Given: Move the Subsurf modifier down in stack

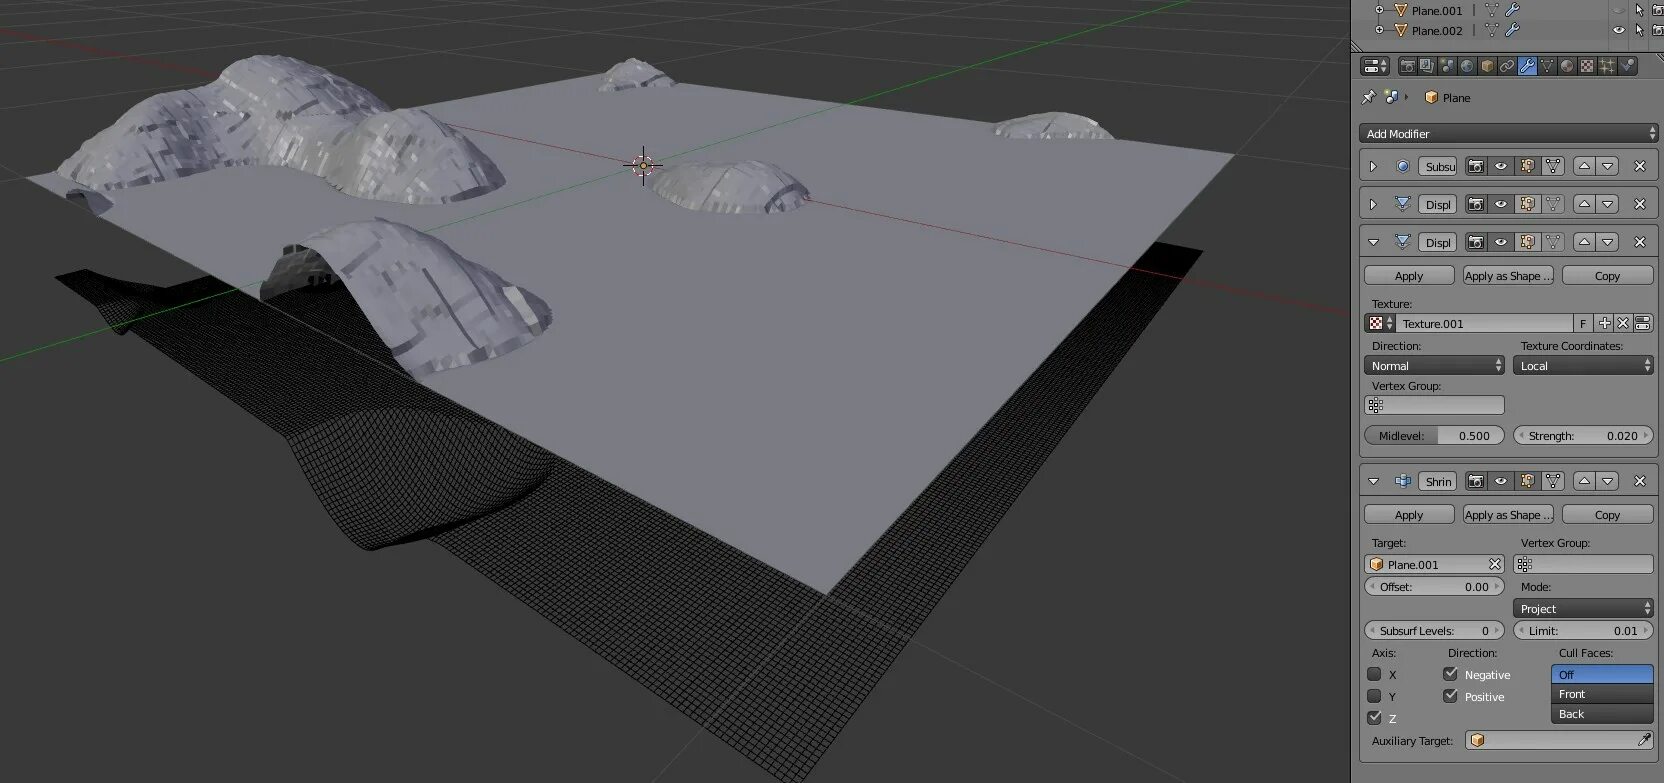Looking at the screenshot, I should pos(1608,166).
